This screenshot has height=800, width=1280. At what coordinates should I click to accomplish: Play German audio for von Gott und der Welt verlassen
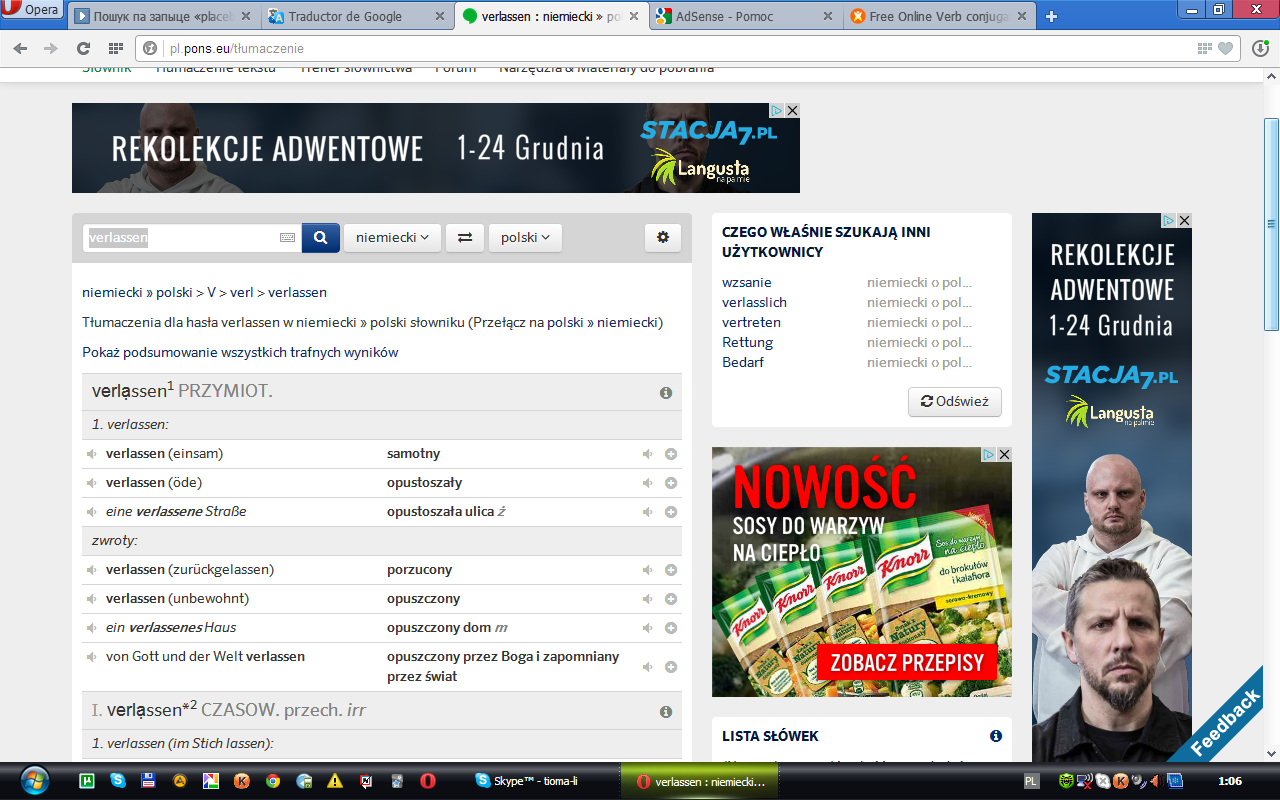pos(91,657)
